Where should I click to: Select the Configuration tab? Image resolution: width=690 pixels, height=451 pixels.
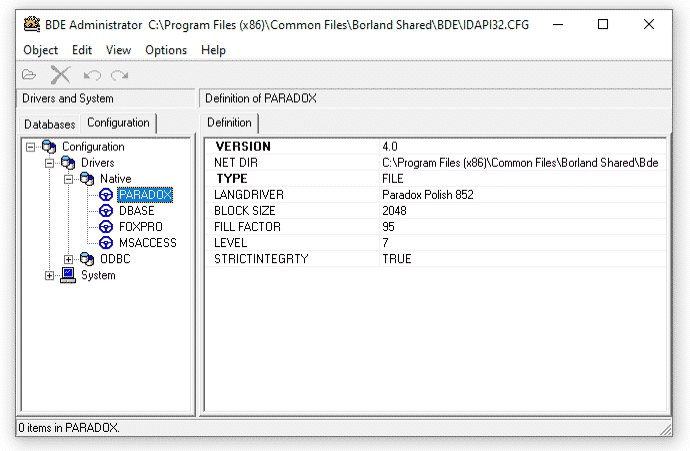coord(118,123)
